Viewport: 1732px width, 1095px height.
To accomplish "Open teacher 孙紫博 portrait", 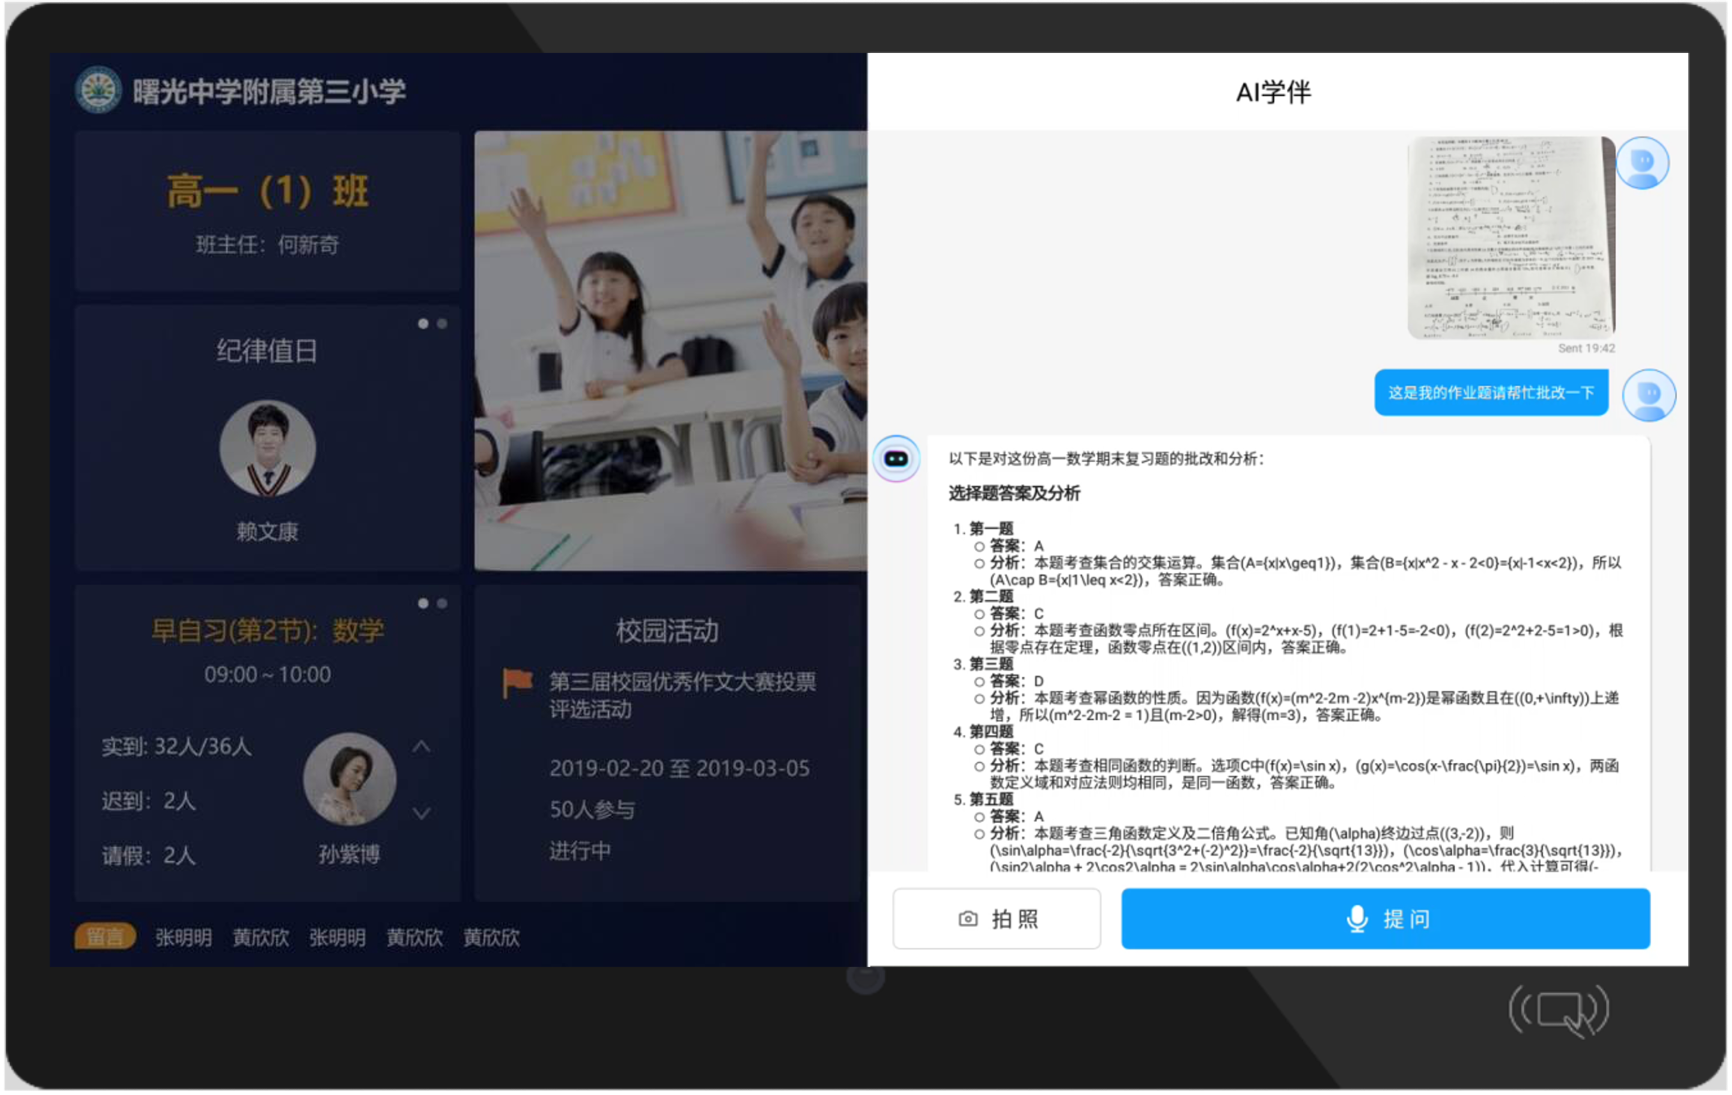I will coord(349,779).
